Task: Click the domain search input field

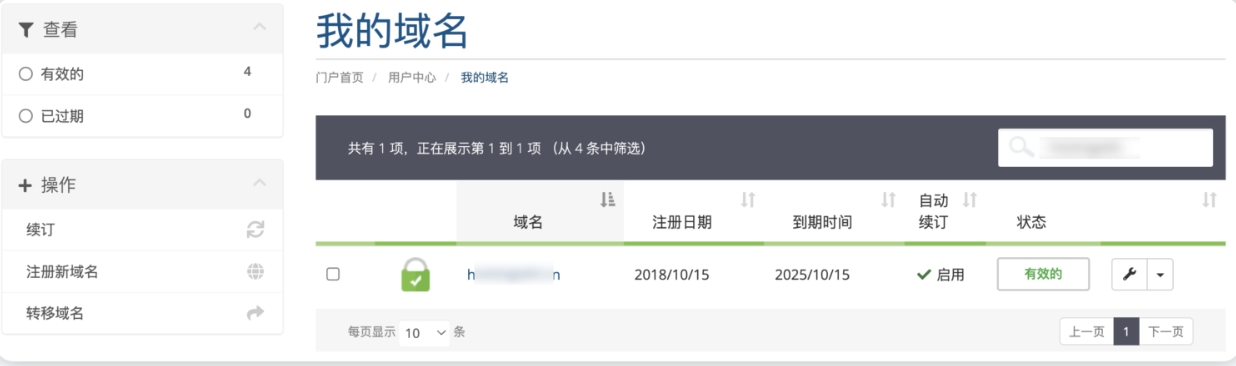Action: [1105, 148]
